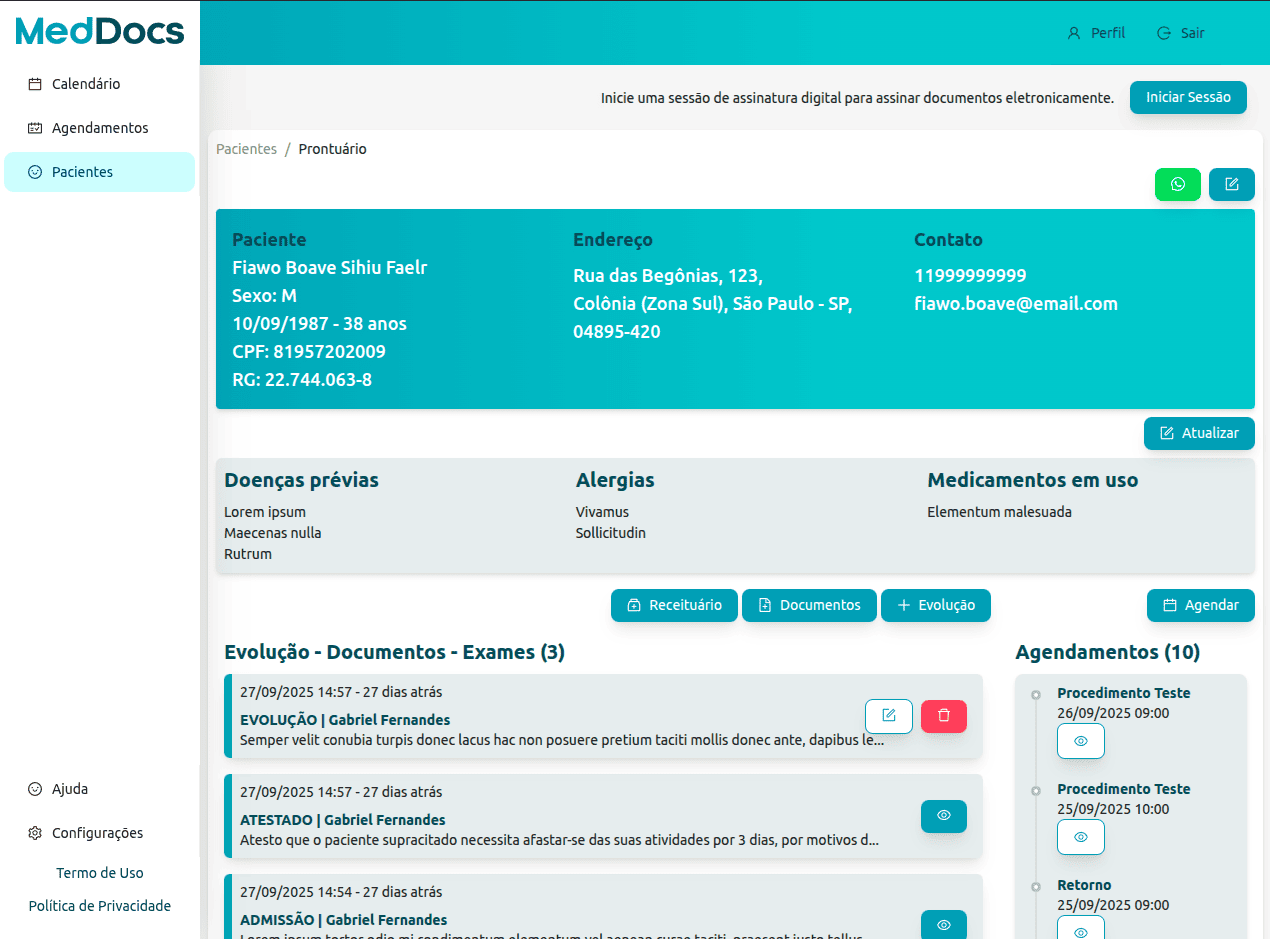Open Configurações from the sidebar

[97, 833]
